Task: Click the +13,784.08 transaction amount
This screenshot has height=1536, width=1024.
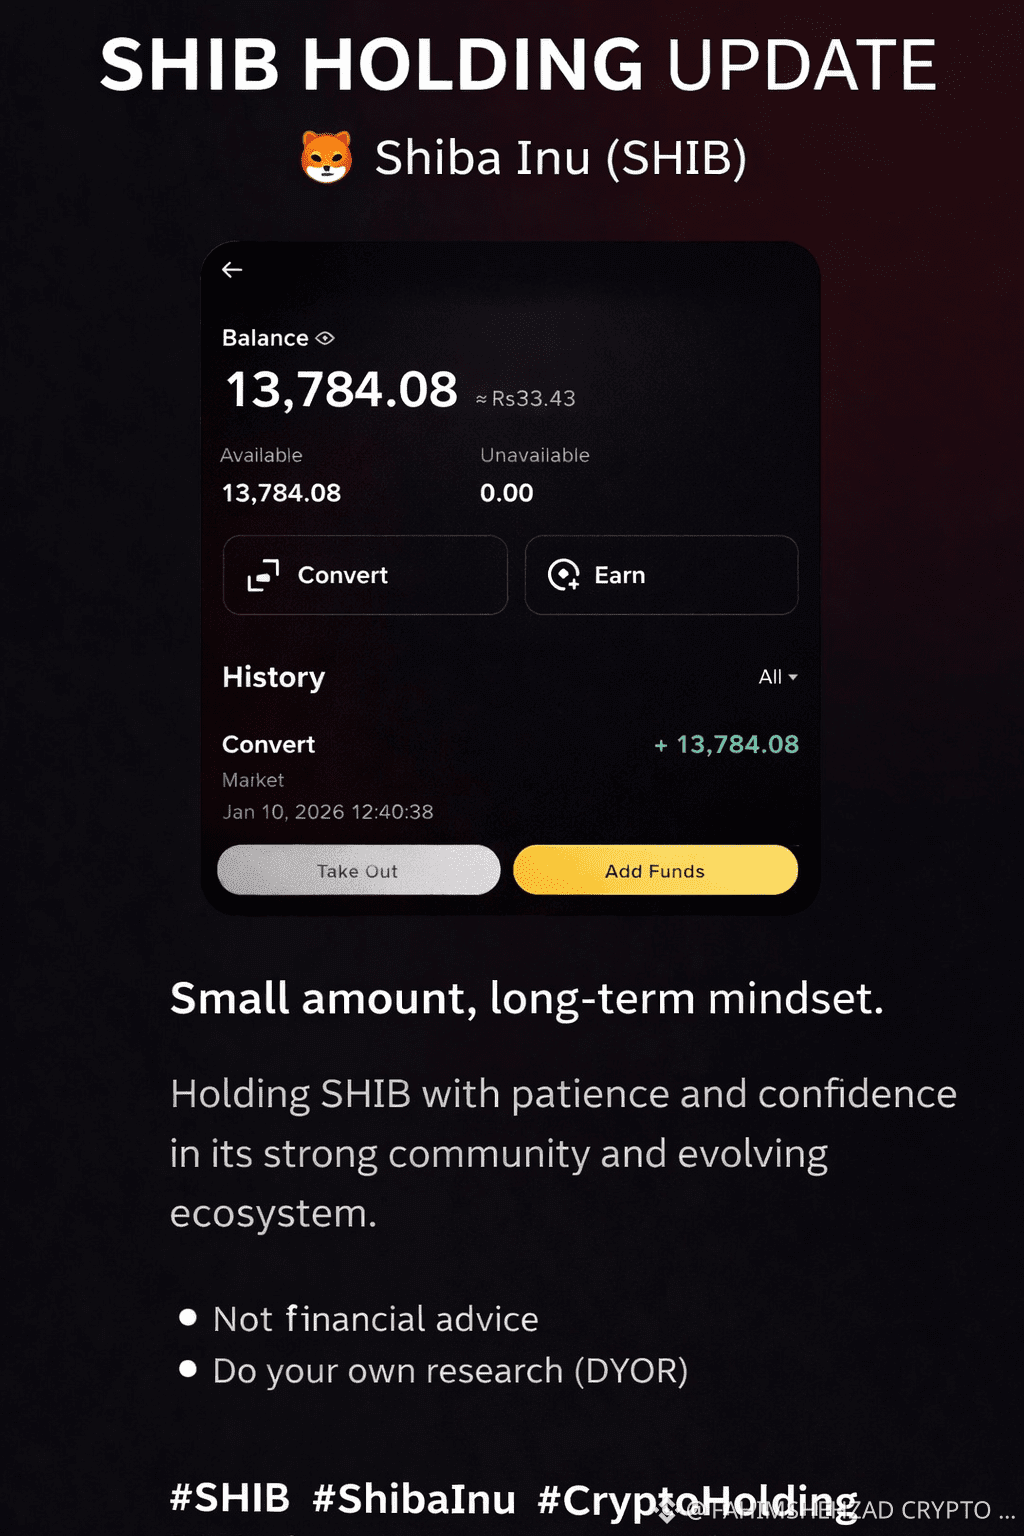Action: click(x=727, y=745)
